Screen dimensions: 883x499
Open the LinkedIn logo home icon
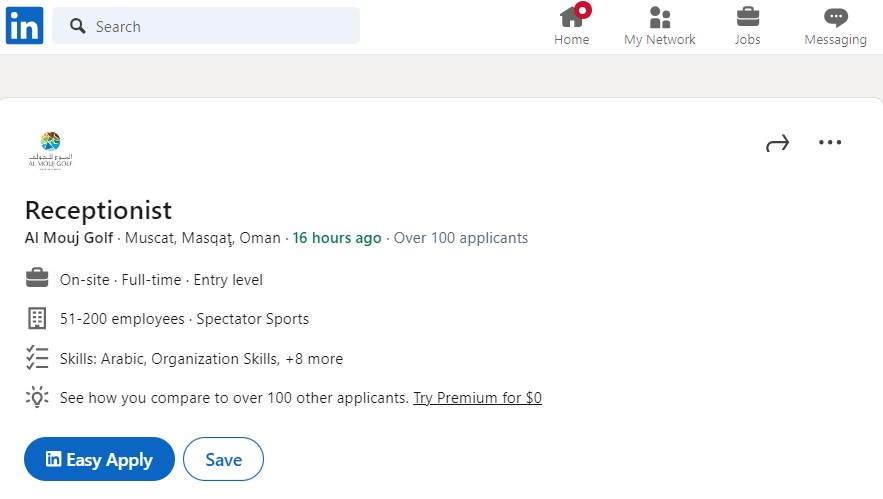pyautogui.click(x=24, y=25)
